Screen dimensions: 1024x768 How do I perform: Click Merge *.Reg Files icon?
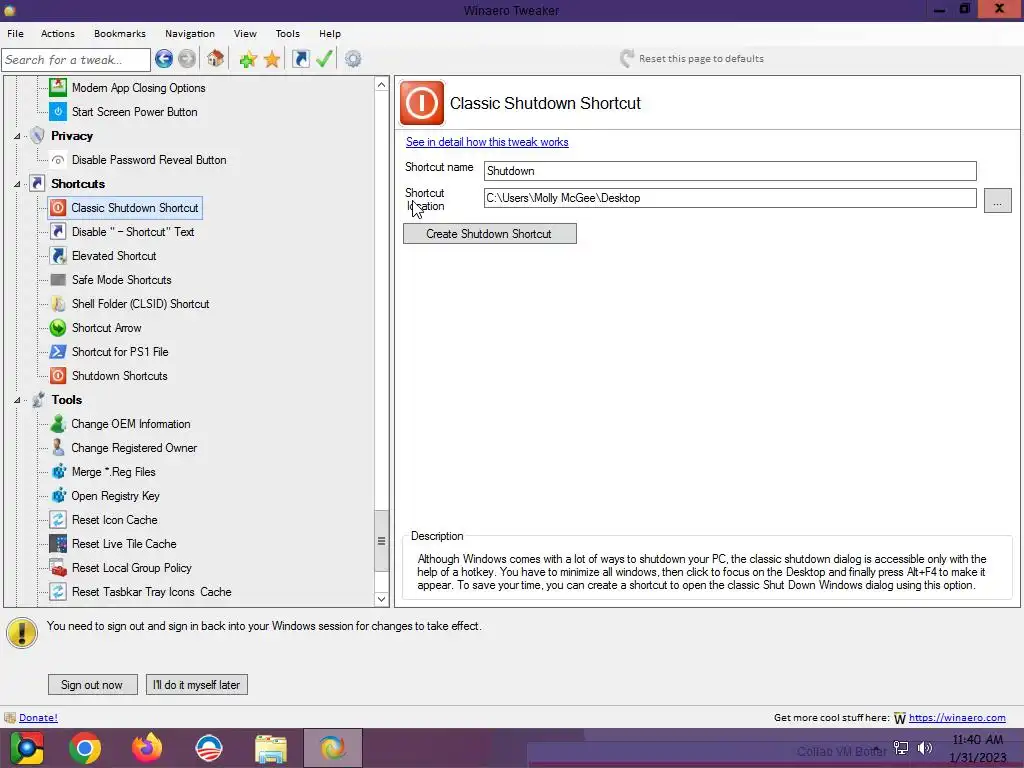pyautogui.click(x=58, y=472)
